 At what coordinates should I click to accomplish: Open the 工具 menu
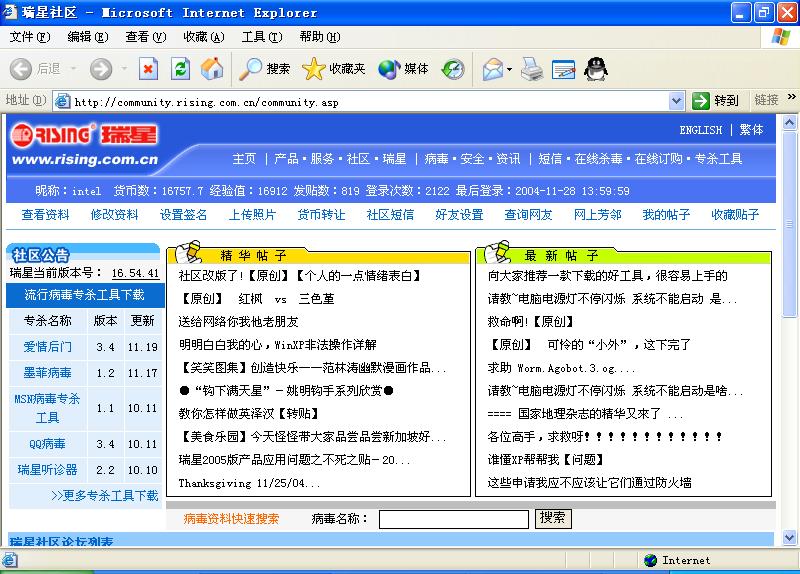[262, 37]
